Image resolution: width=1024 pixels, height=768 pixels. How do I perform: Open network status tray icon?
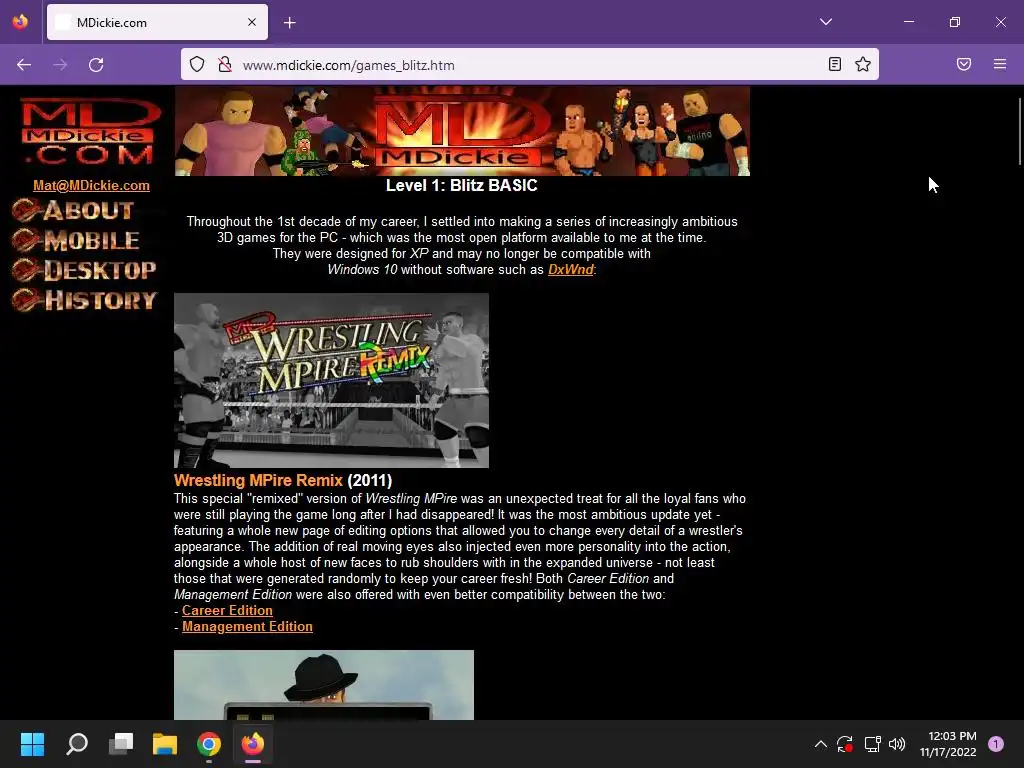tap(872, 744)
